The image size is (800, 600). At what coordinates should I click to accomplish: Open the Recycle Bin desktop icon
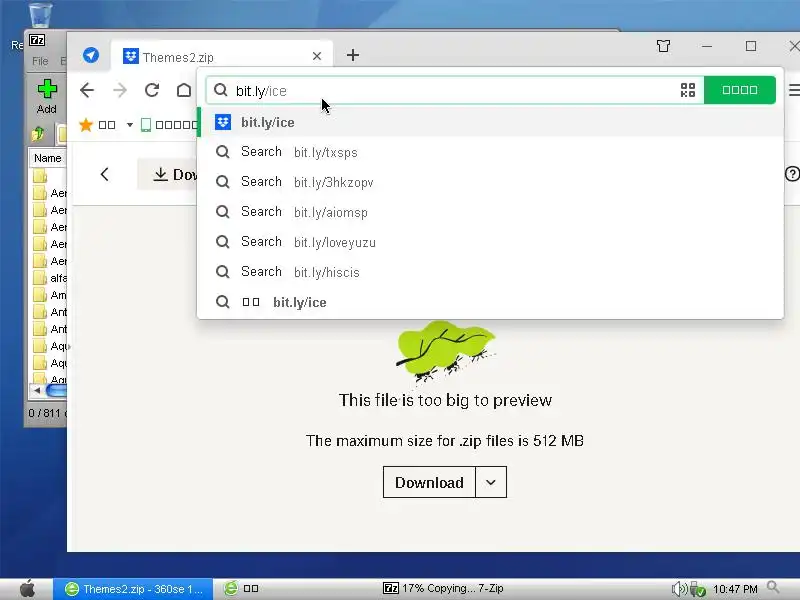pos(41,15)
